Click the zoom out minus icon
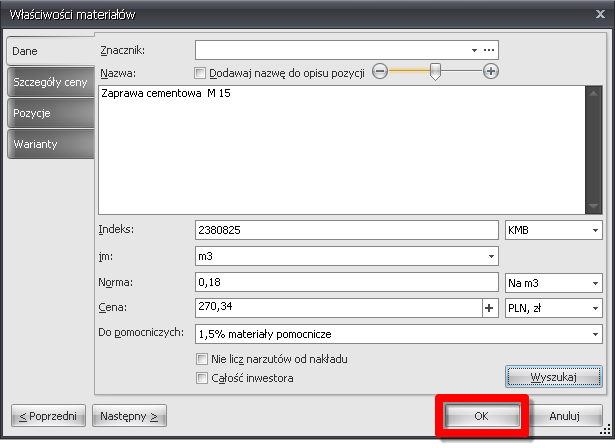The image size is (615, 448). tap(379, 71)
